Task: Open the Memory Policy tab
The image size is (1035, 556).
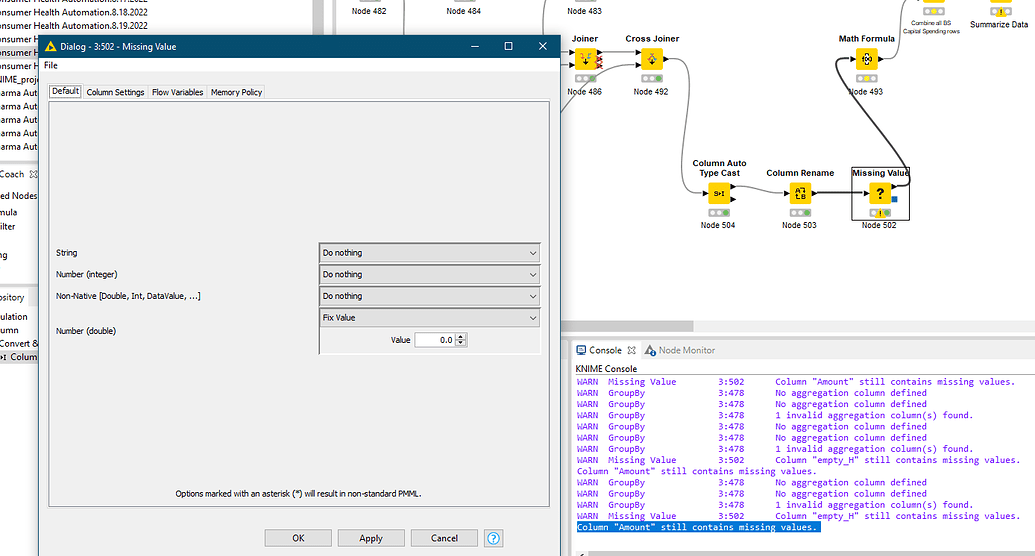Action: (236, 92)
